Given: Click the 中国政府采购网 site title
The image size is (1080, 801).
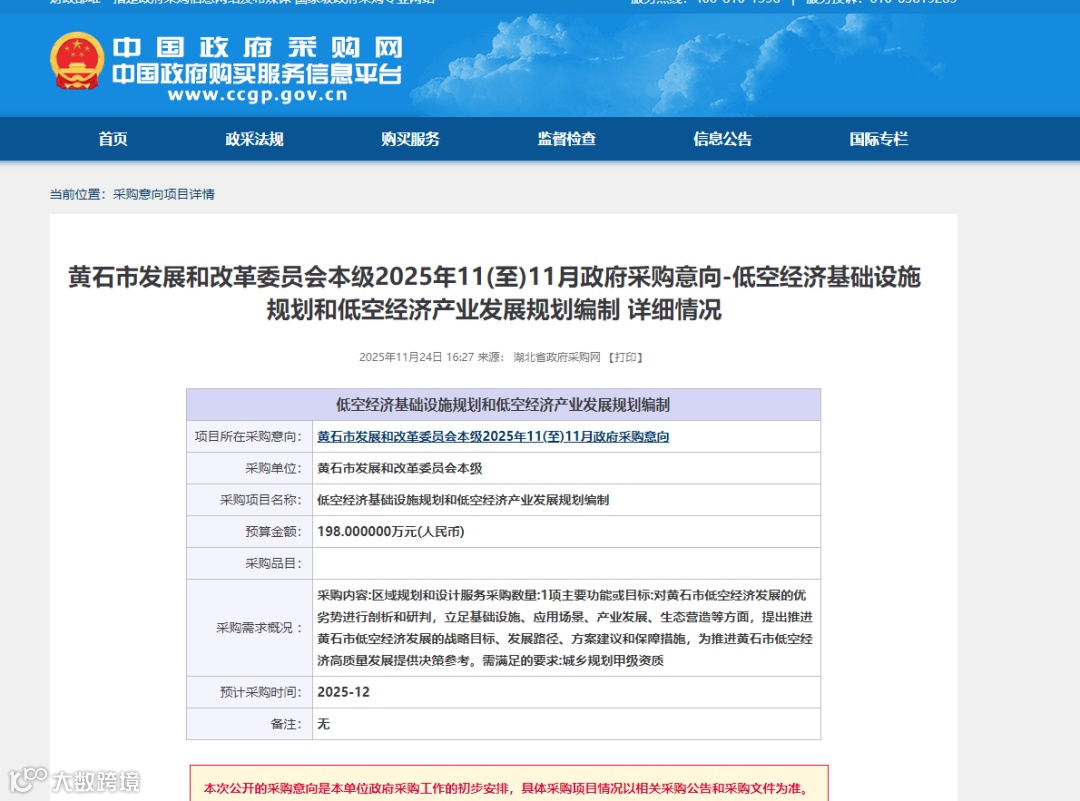Looking at the screenshot, I should [258, 48].
